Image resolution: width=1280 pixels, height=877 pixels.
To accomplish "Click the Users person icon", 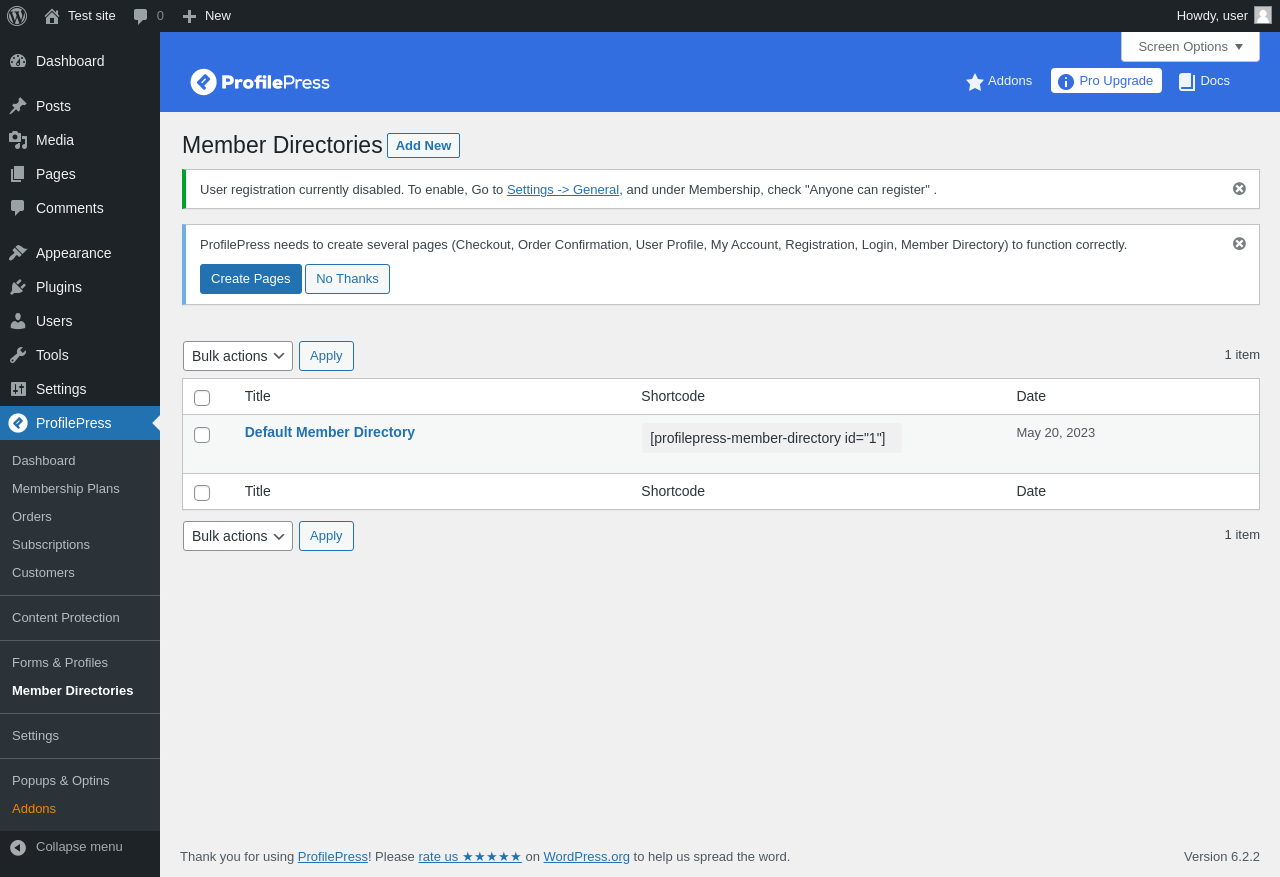I will (18, 321).
